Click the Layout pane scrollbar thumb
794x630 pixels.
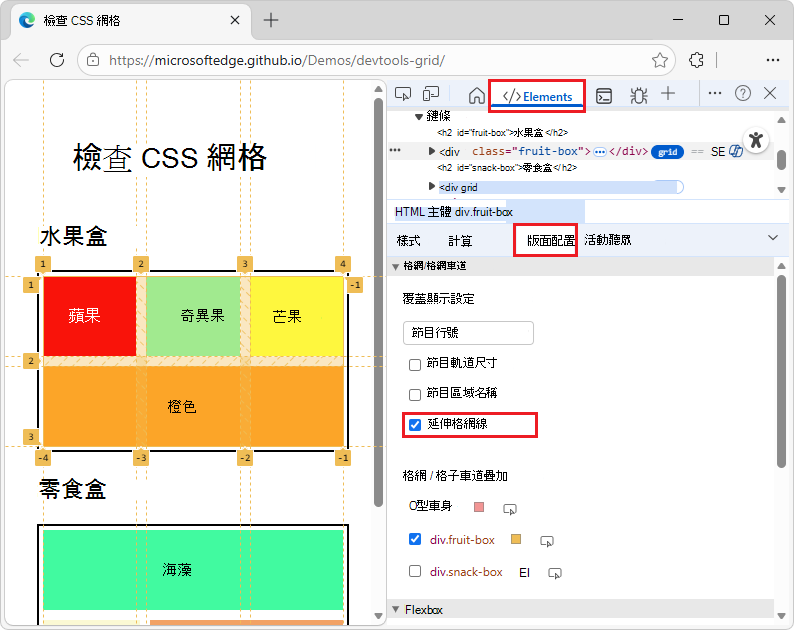pos(781,371)
